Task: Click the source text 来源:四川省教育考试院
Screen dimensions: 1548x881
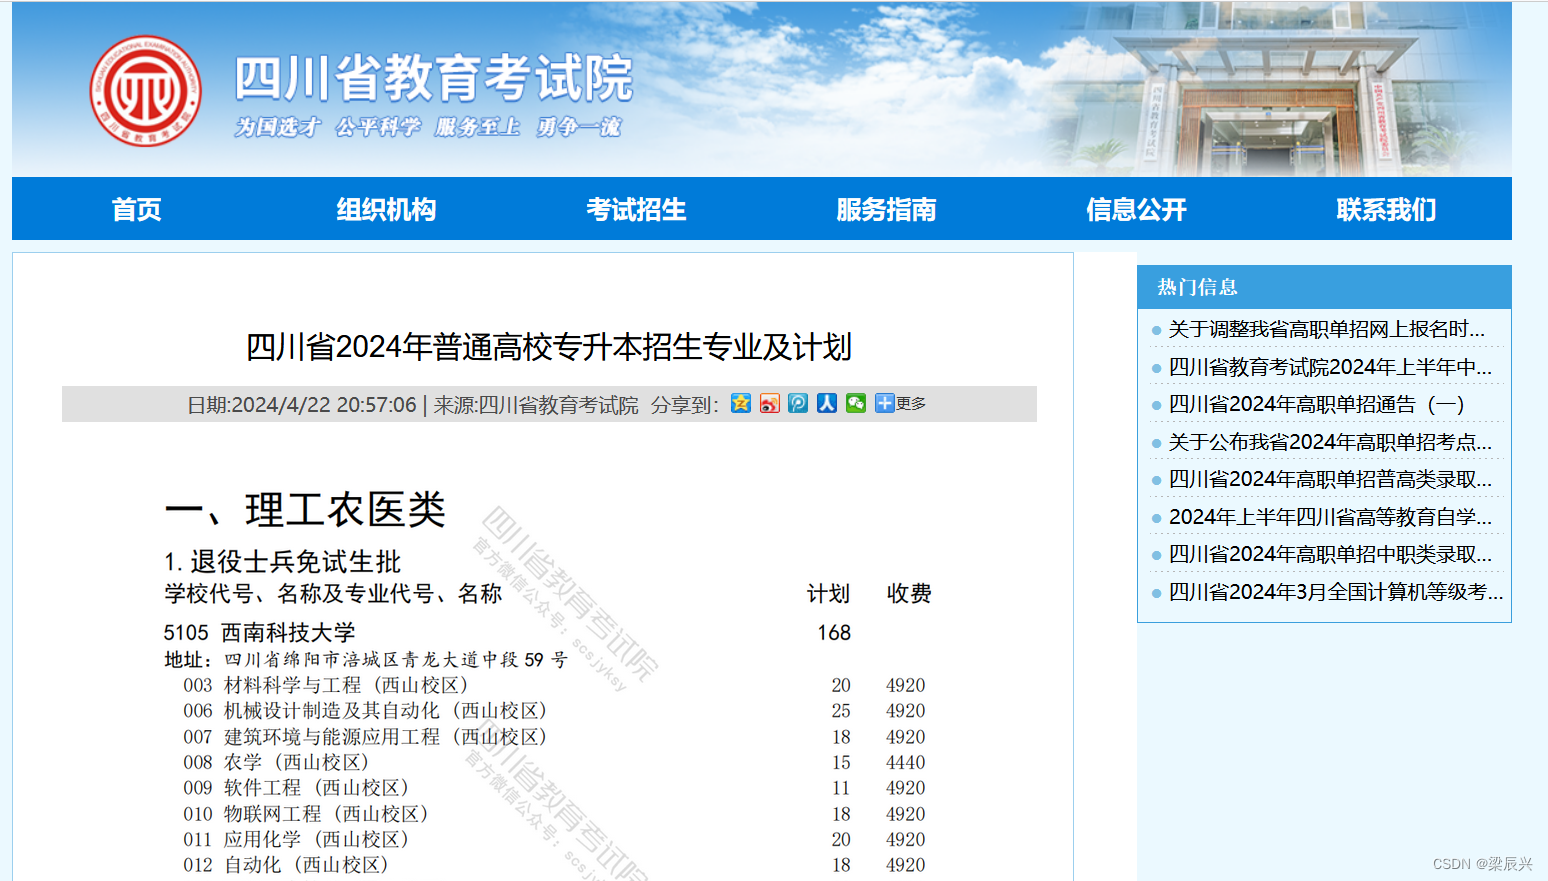Action: point(536,405)
